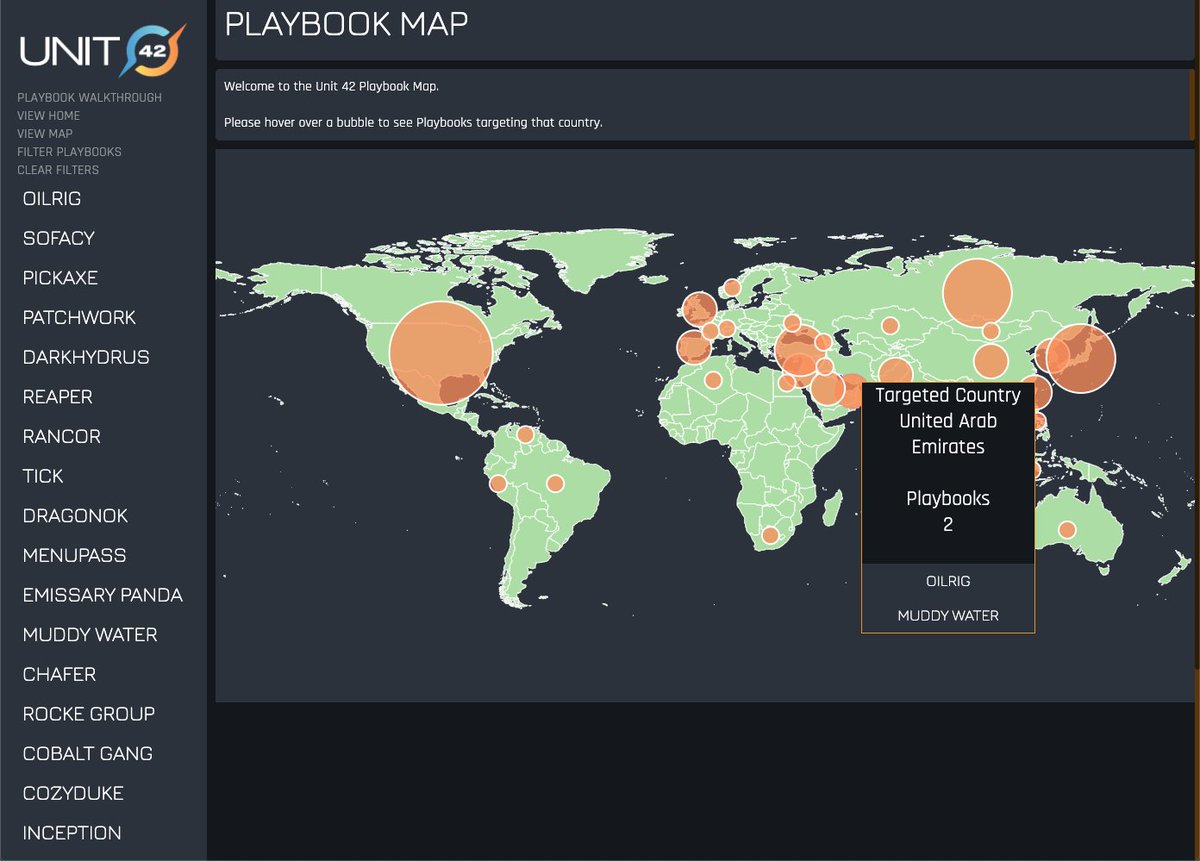Select the REAPER playbook
The image size is (1200, 861).
click(x=57, y=397)
